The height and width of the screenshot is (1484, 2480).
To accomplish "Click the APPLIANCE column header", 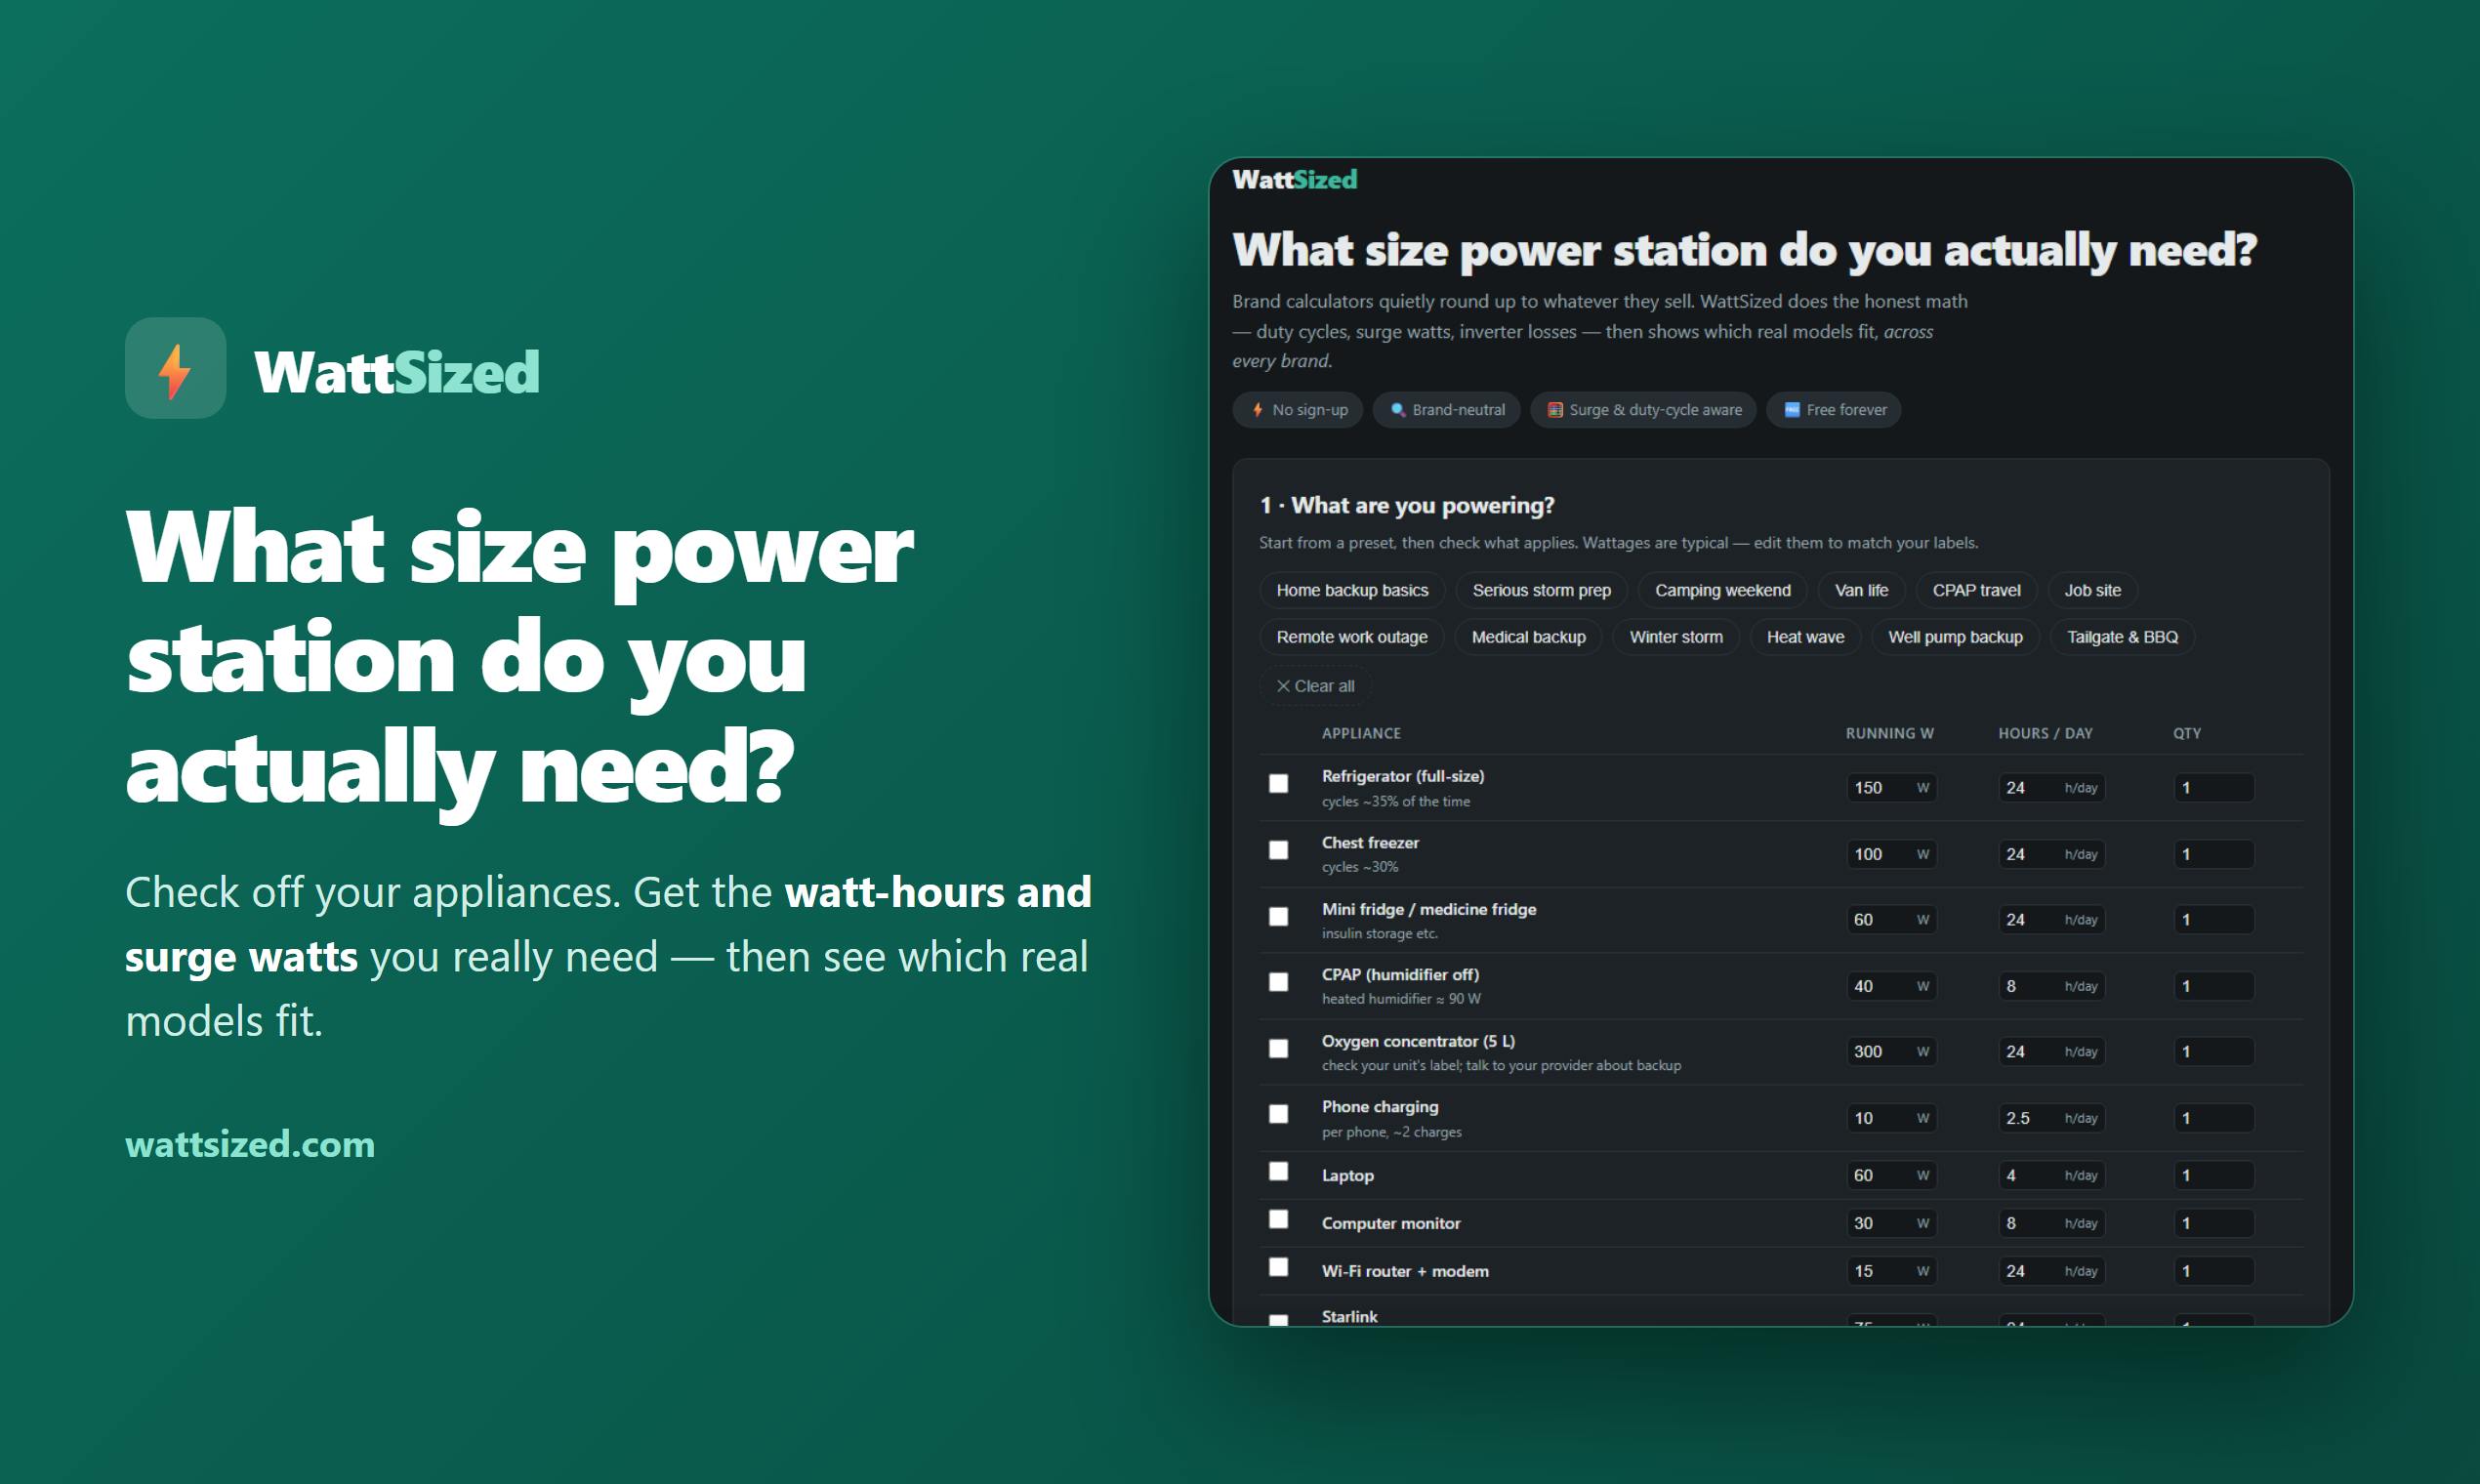I will point(1361,733).
